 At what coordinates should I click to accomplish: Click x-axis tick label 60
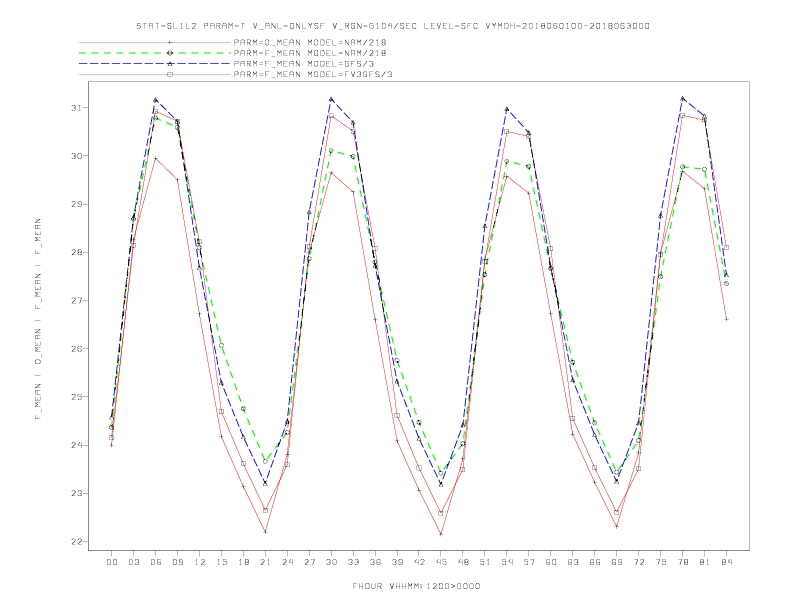click(551, 562)
